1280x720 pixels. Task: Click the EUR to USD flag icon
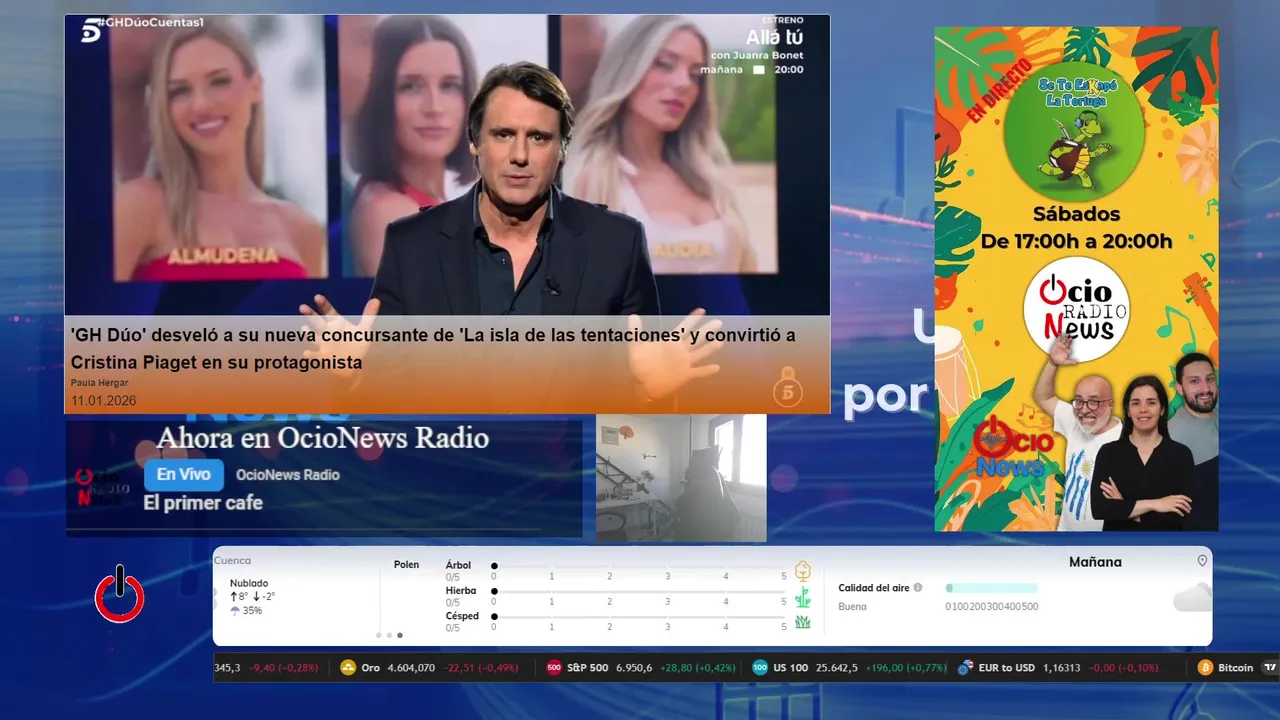pos(965,668)
